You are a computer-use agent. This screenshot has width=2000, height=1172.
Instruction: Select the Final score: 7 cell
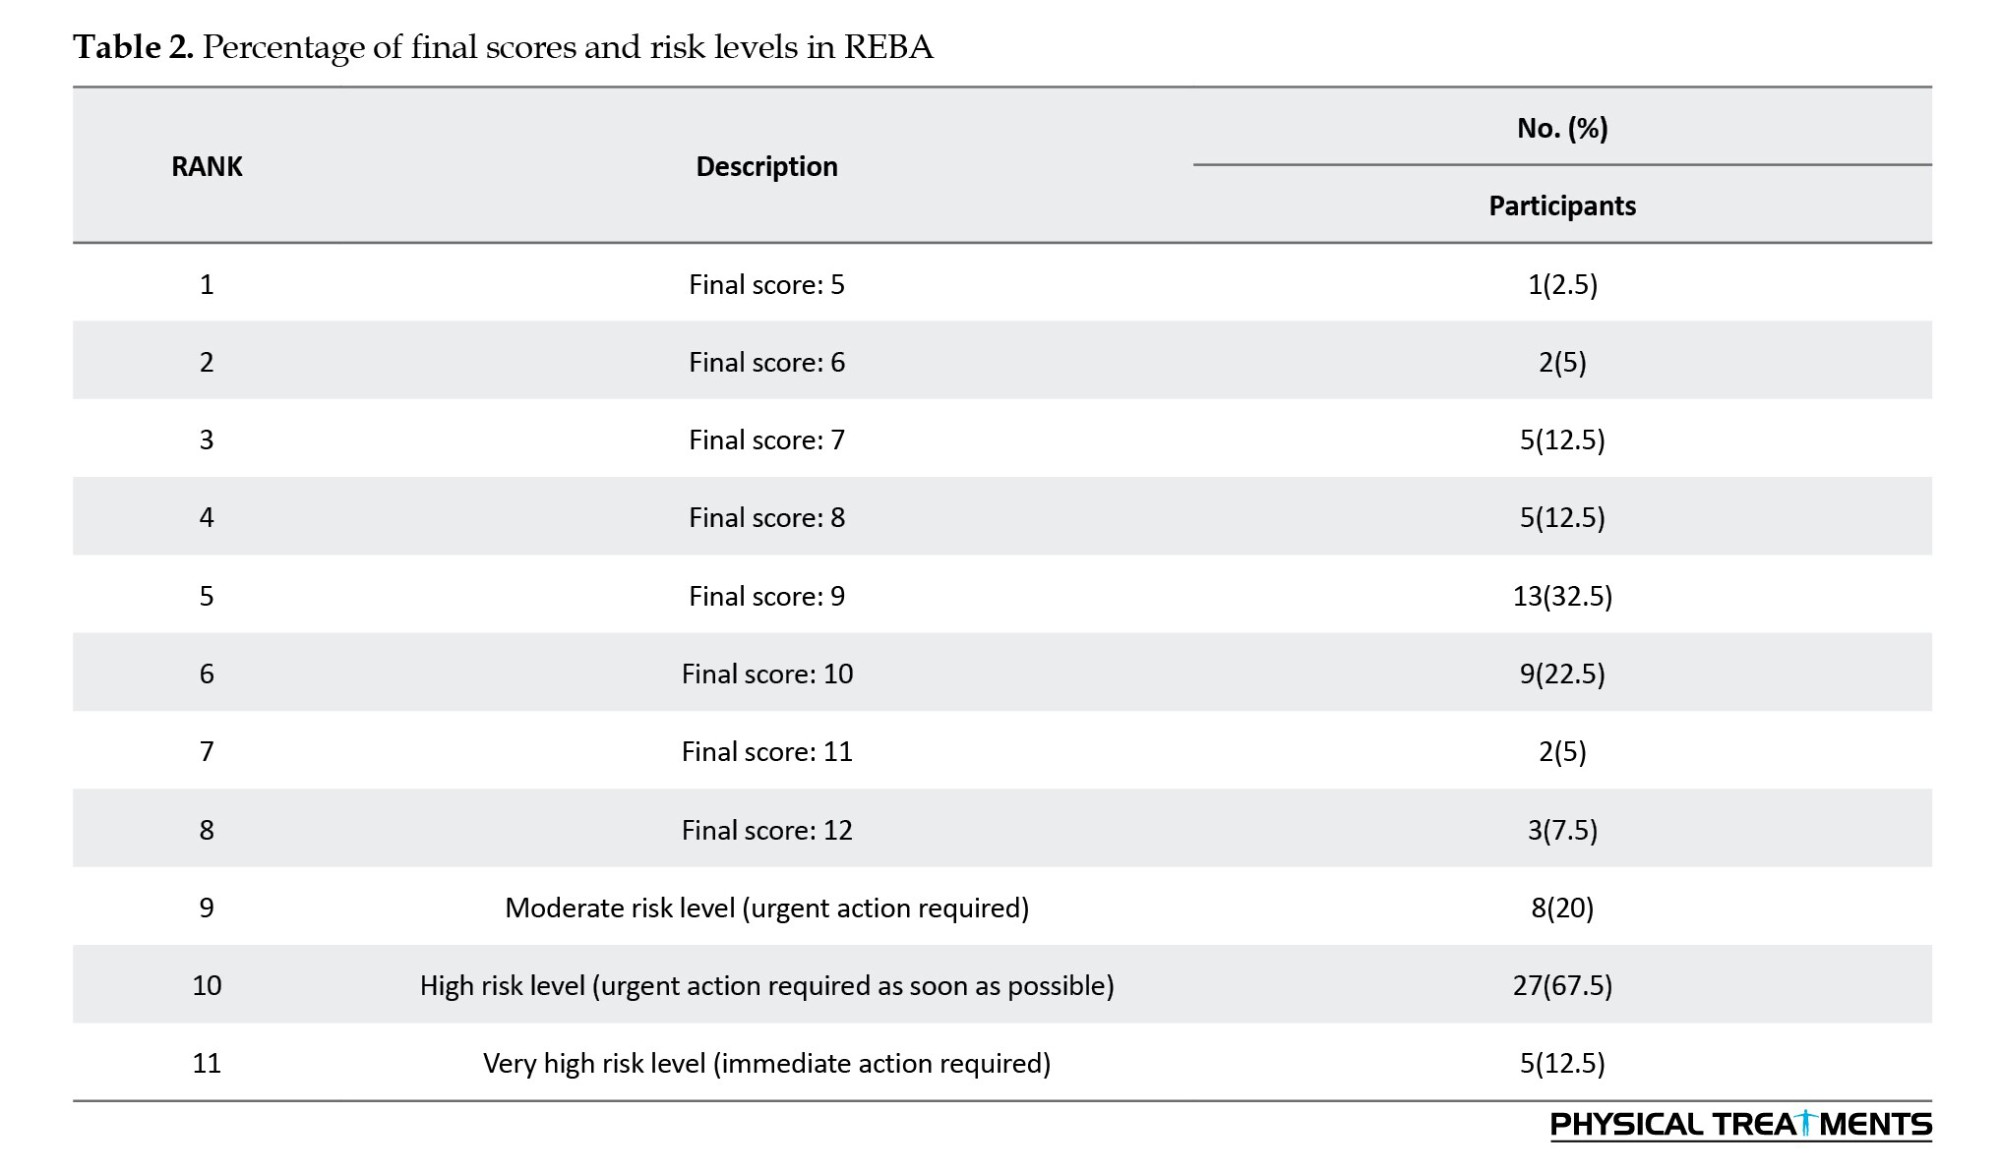click(x=766, y=440)
